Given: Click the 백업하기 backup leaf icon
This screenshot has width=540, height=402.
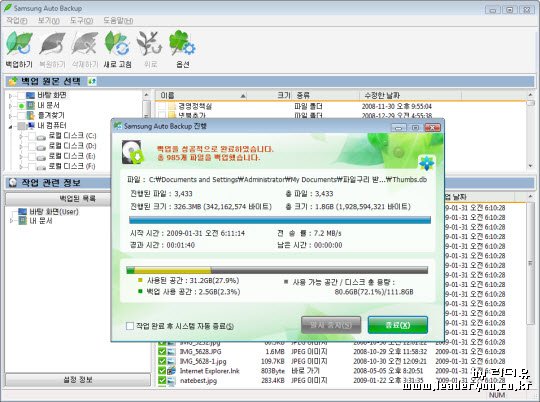Looking at the screenshot, I should coord(19,44).
